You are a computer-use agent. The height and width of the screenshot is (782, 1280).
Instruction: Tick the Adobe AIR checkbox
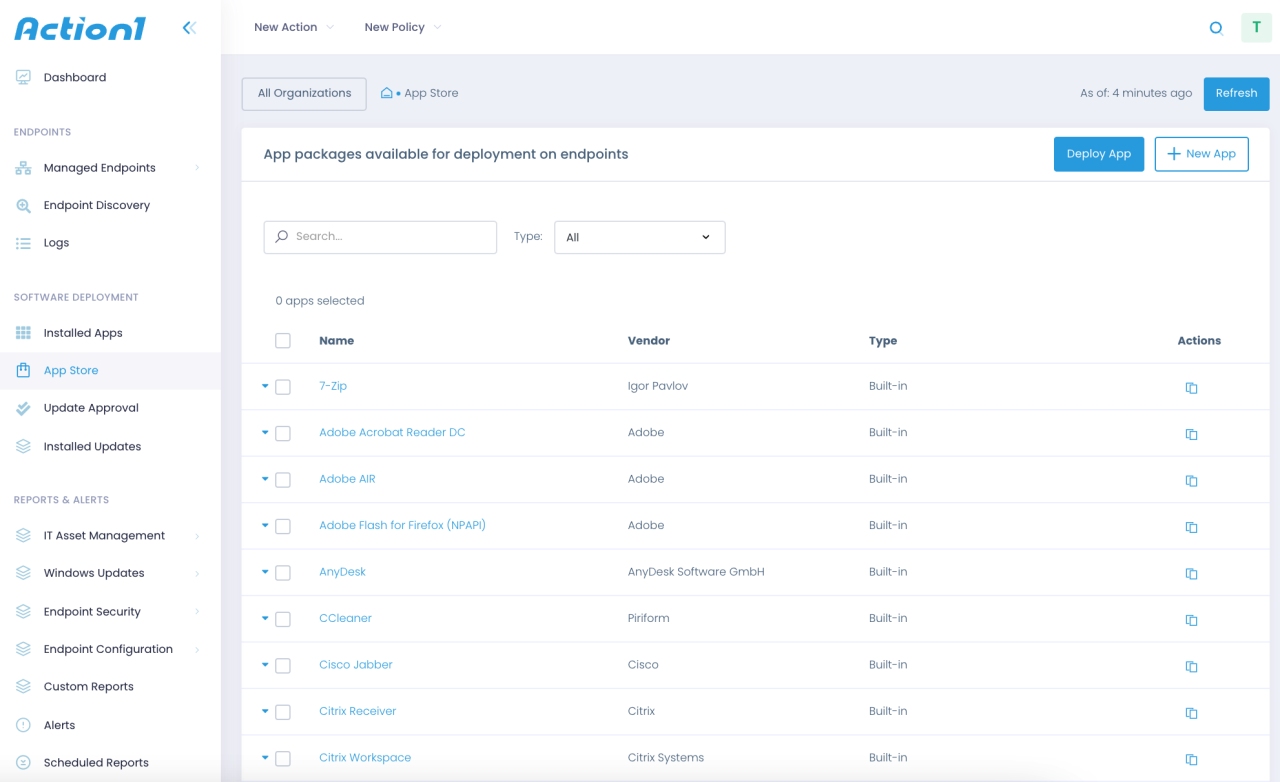[283, 480]
